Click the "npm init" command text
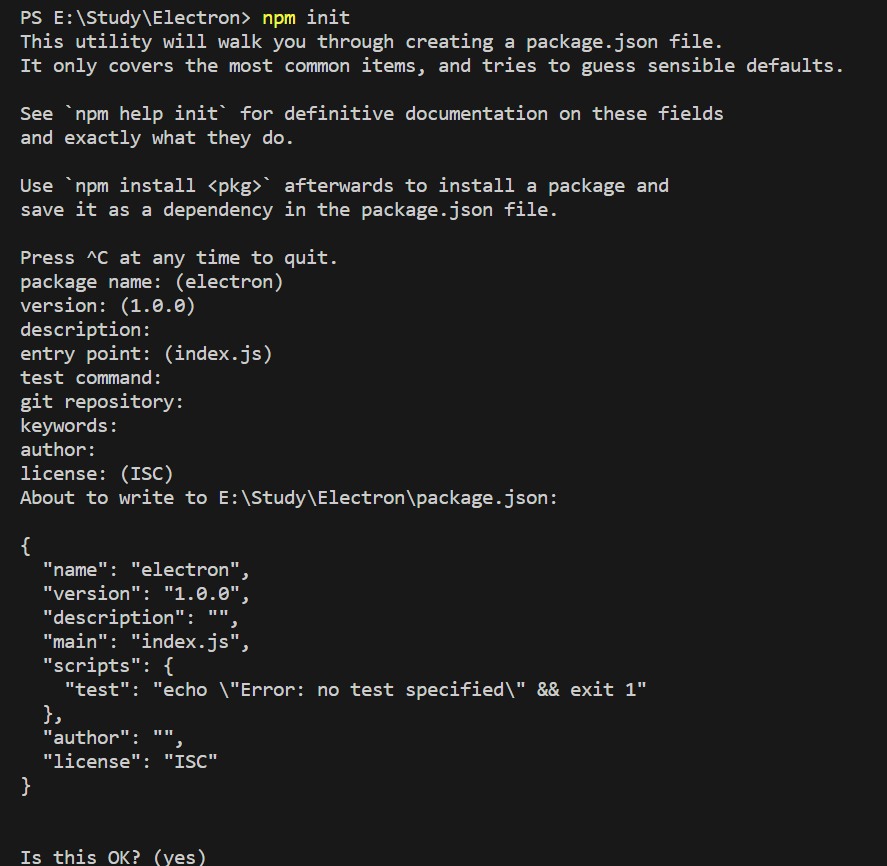This screenshot has height=866, width=887. [306, 18]
